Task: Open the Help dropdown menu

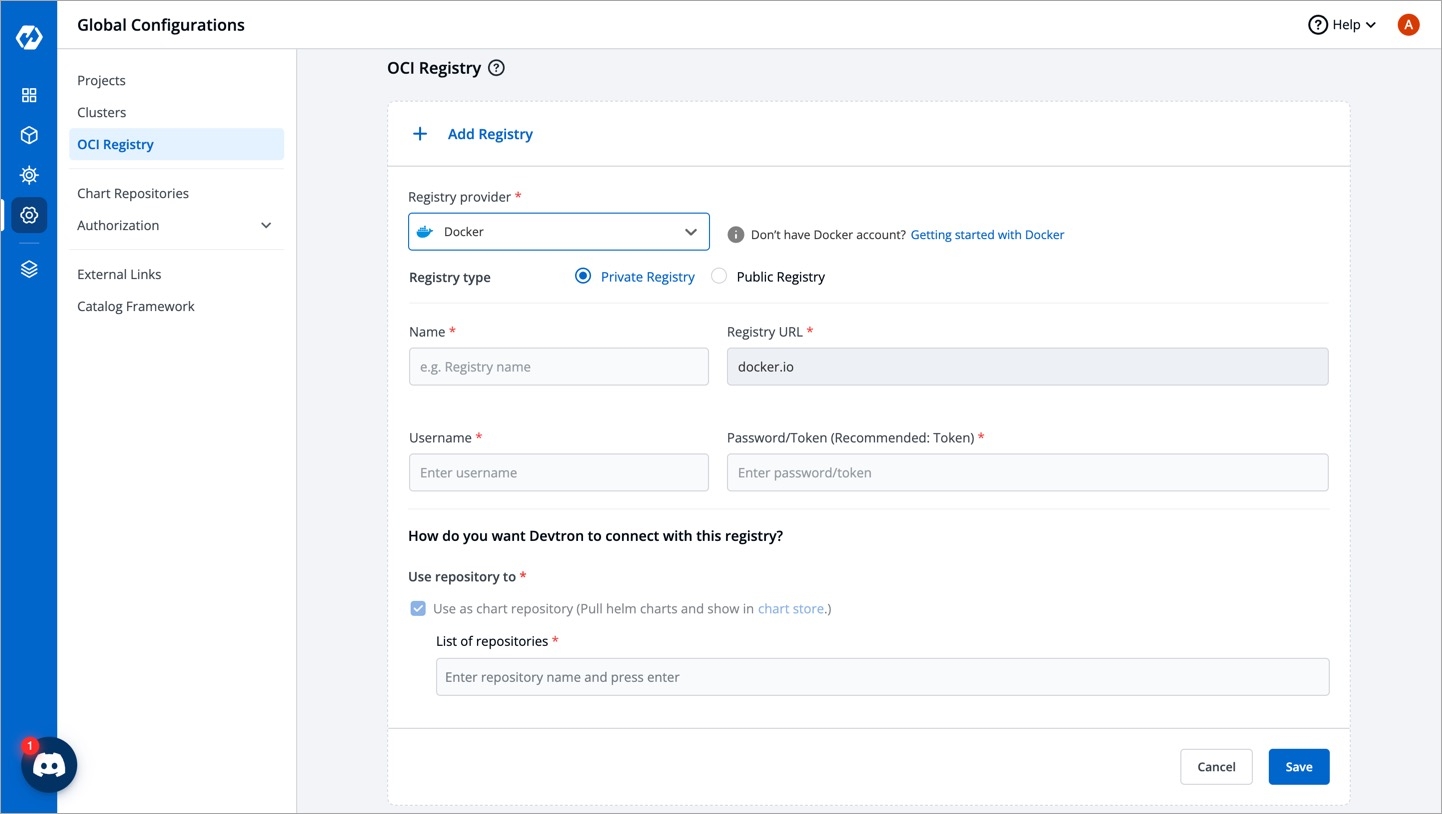Action: 1342,25
